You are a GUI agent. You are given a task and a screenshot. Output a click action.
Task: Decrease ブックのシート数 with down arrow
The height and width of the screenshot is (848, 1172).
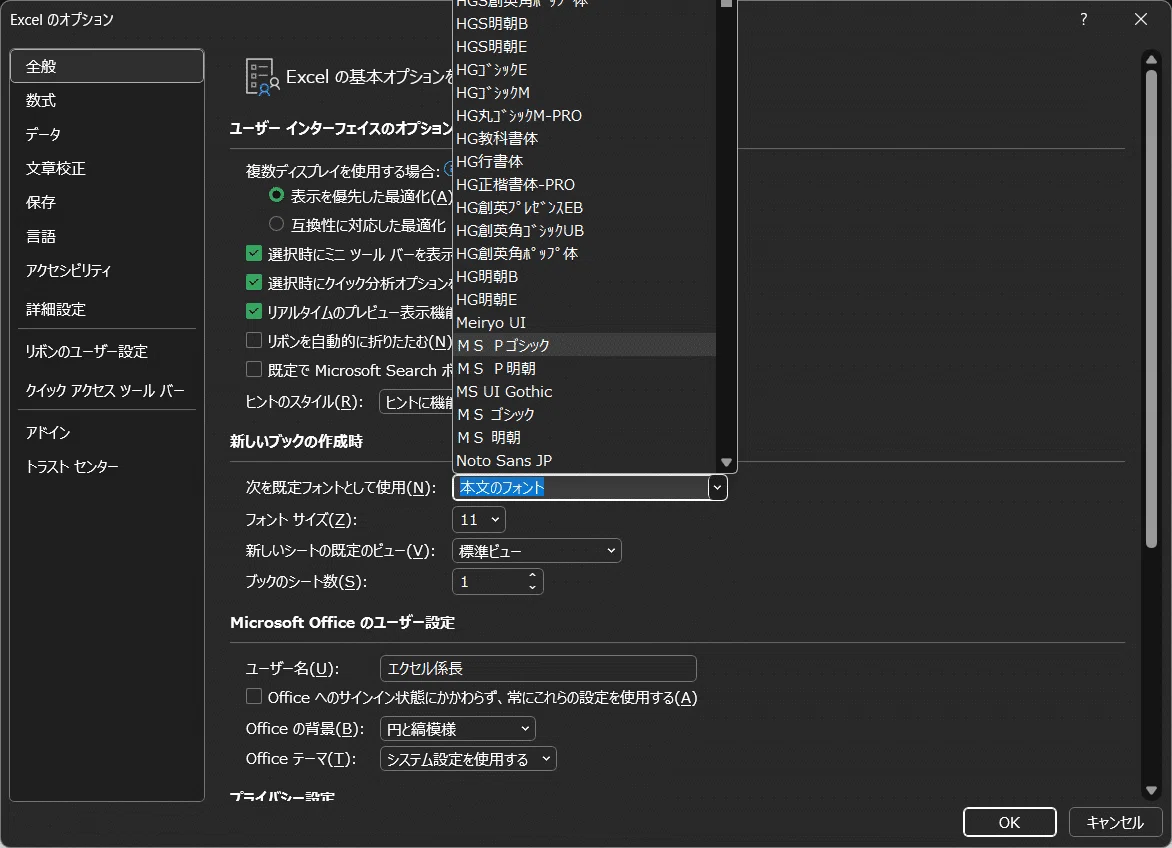click(532, 587)
